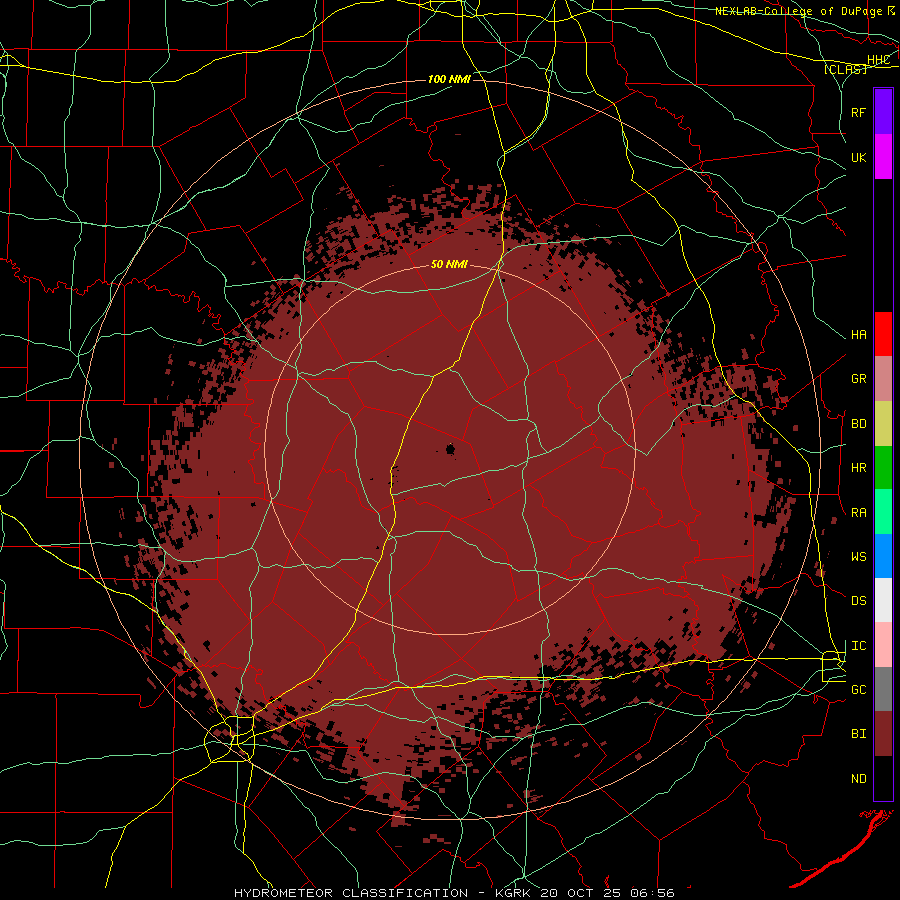Click the BI dark red legend swatch
The height and width of the screenshot is (900, 900).
[x=883, y=734]
